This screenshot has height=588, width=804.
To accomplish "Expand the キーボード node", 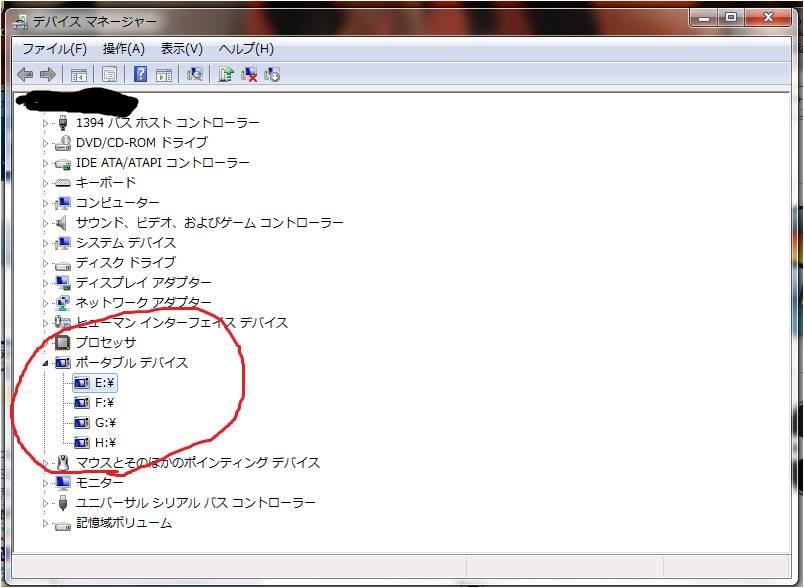I will [45, 183].
